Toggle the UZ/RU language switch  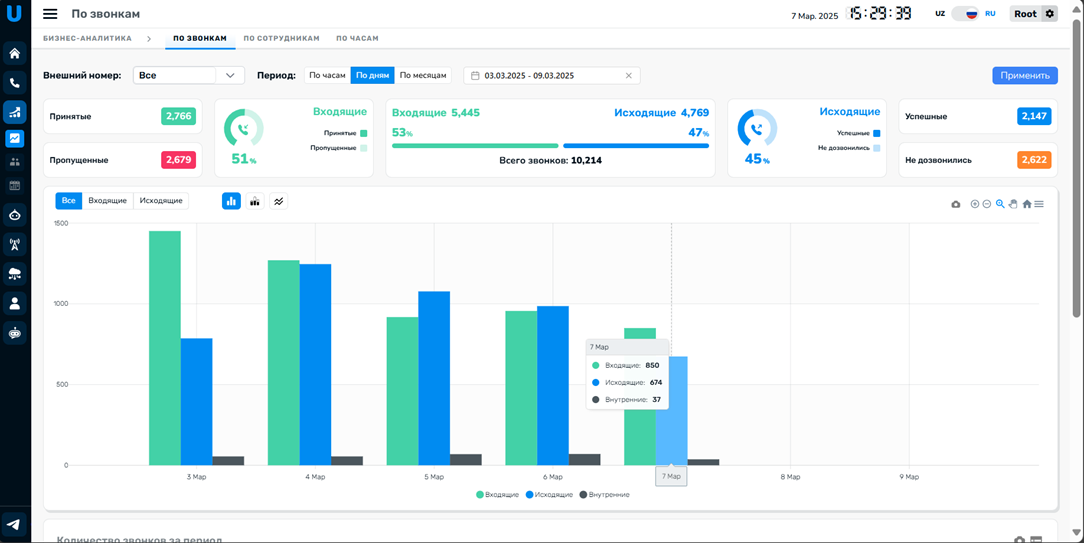[x=966, y=14]
